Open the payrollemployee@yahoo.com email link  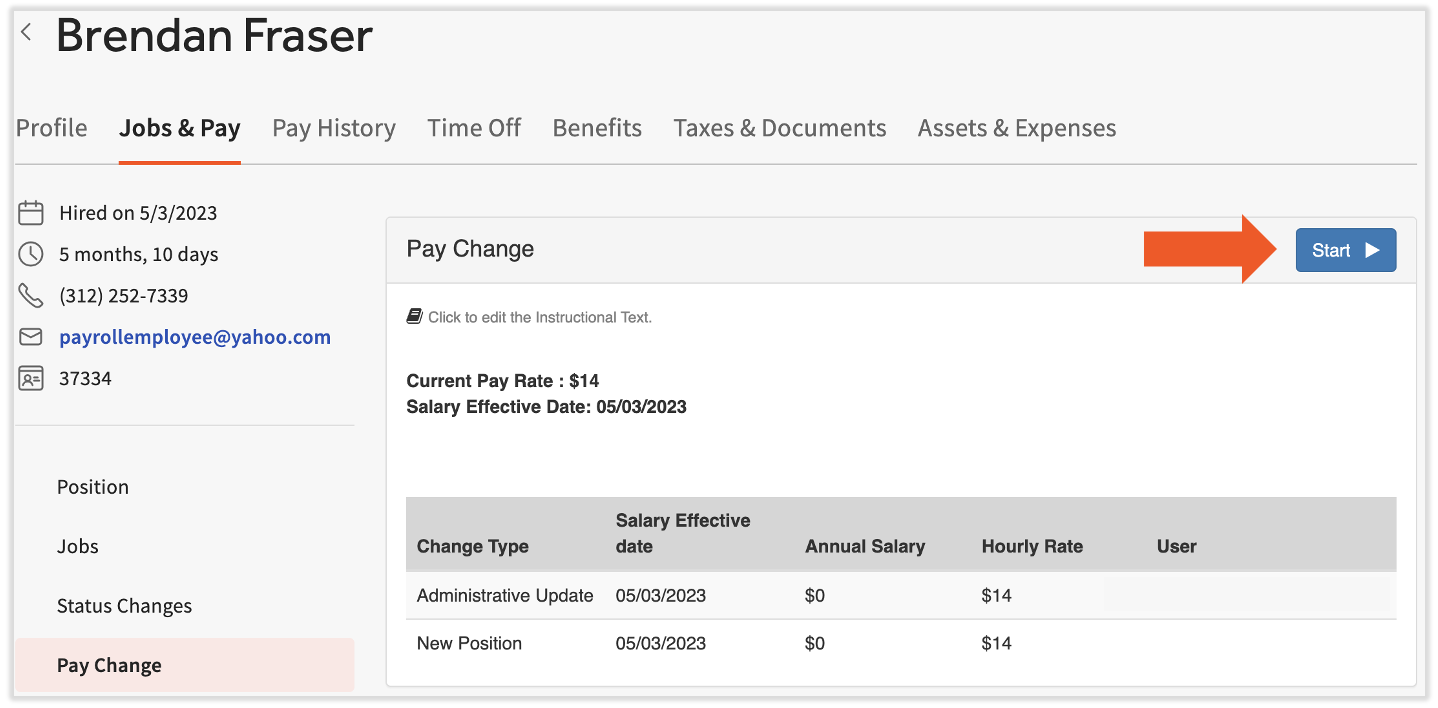point(195,336)
